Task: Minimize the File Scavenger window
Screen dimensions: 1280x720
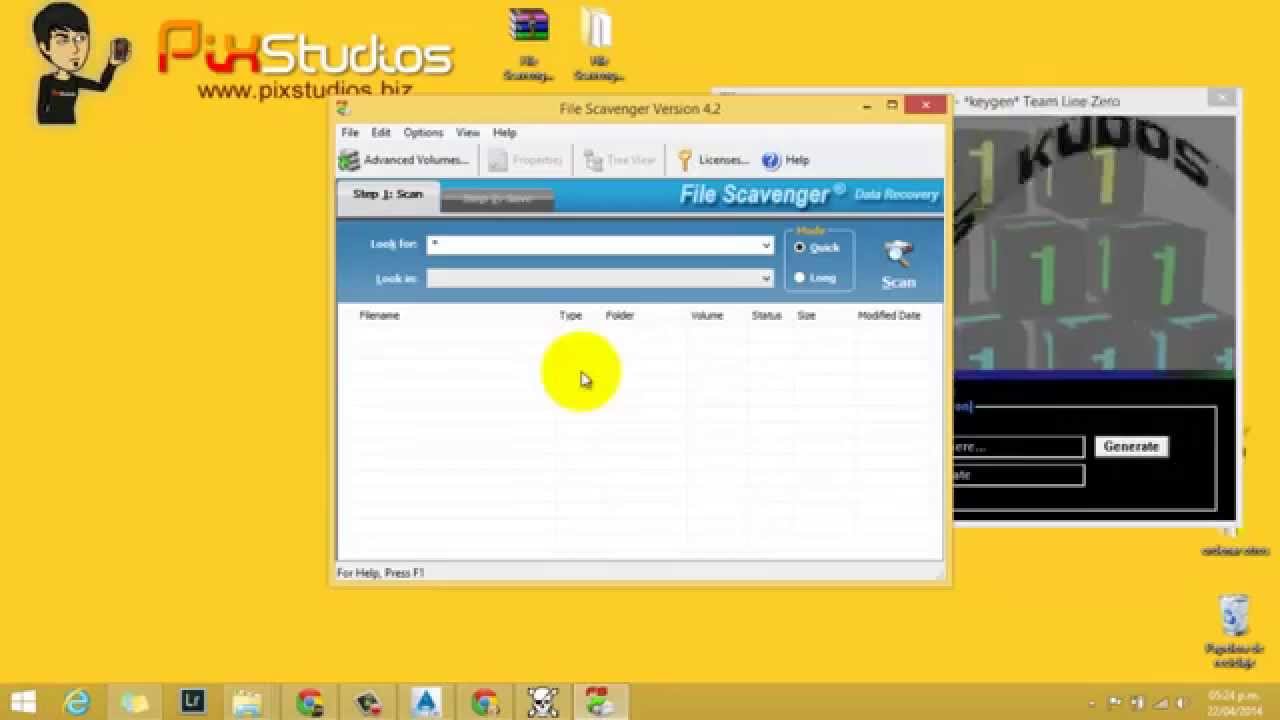Action: point(867,105)
